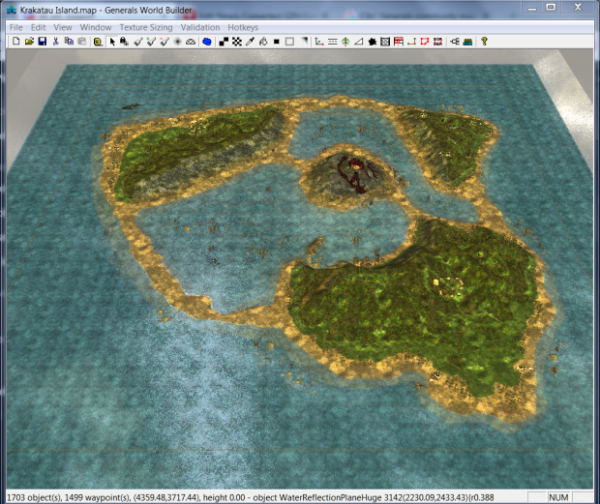Click the crosshatched grid square icon
Screen dimensions: 600x504
[x=385, y=41]
